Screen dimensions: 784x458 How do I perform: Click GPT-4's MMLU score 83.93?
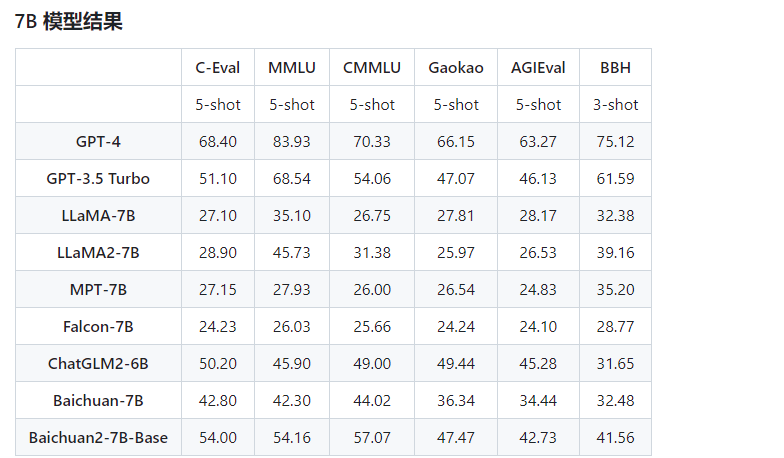pyautogui.click(x=291, y=141)
